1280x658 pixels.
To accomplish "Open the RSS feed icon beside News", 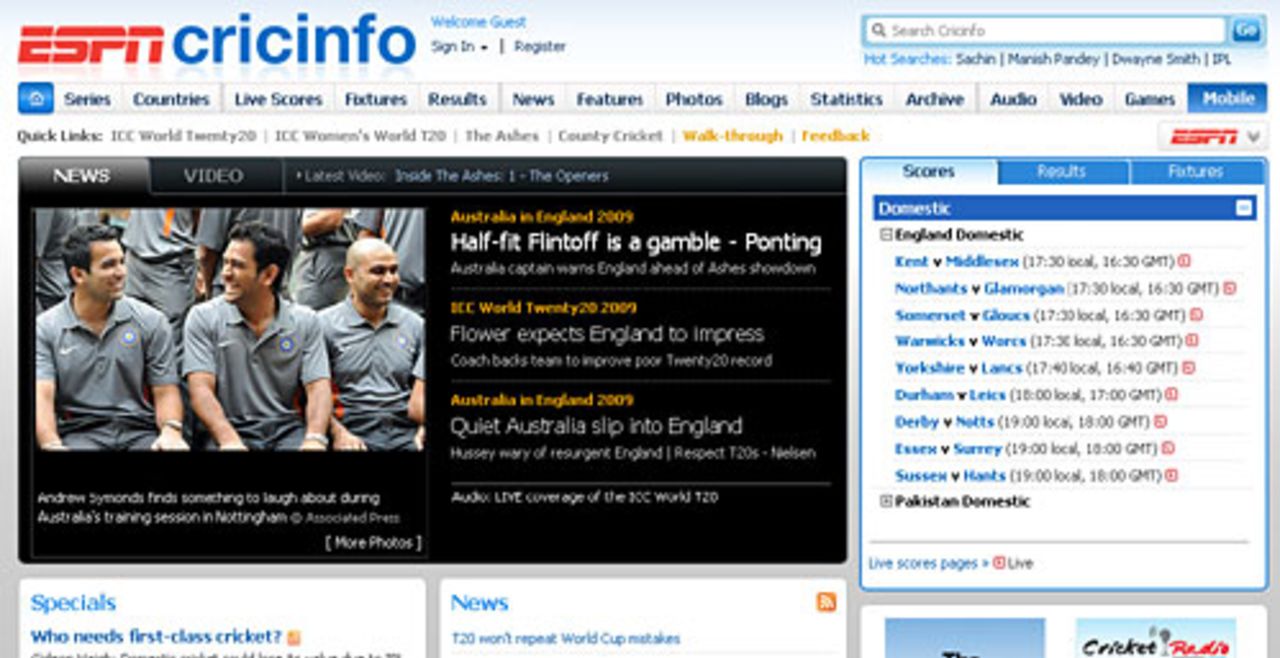I will click(x=826, y=601).
